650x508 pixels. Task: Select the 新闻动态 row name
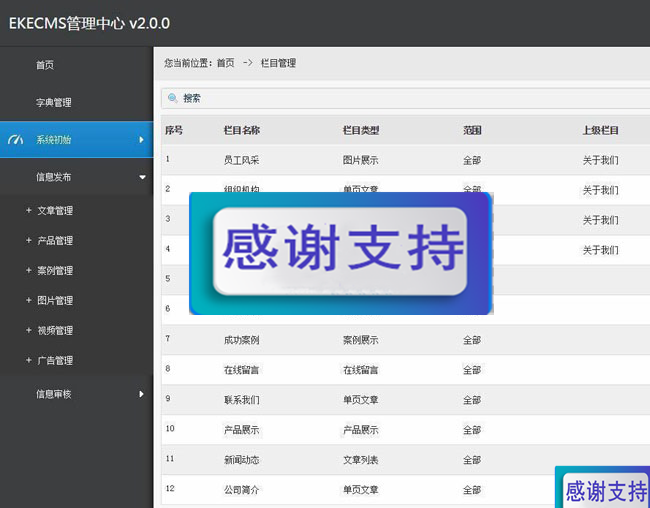point(242,460)
